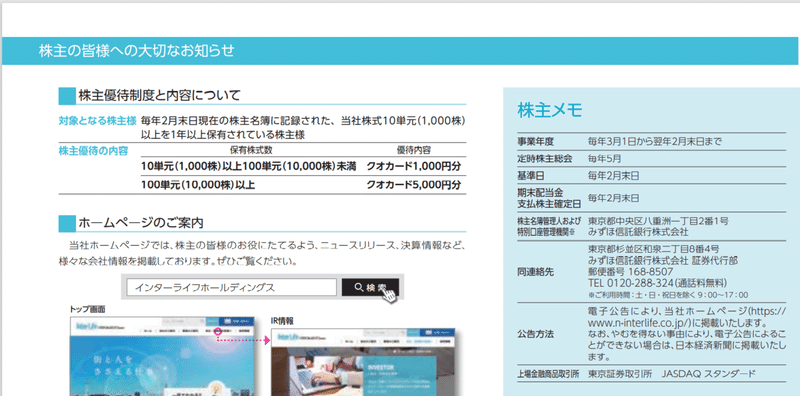The height and width of the screenshot is (396, 800).
Task: Click the 株主の皆様への大切なお知らせ header banner text
Action: [x=136, y=51]
